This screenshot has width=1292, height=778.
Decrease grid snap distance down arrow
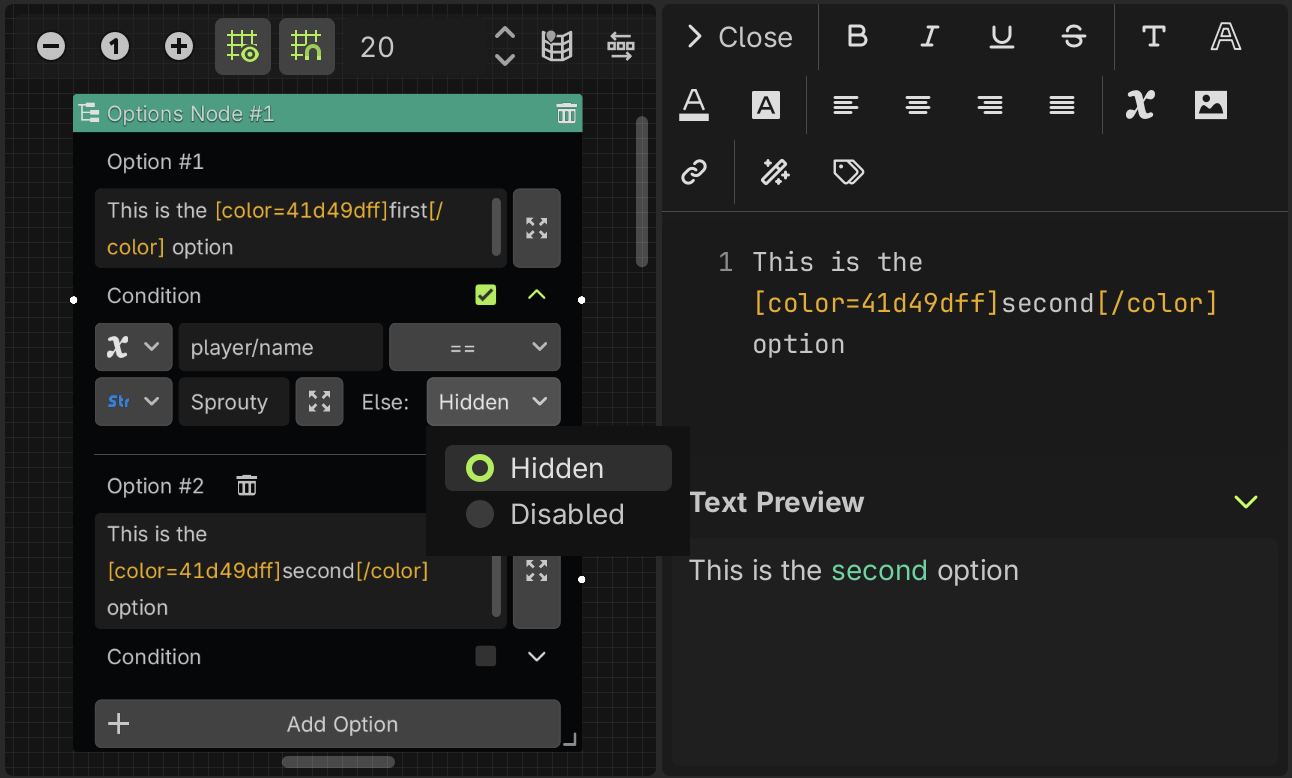(x=505, y=60)
